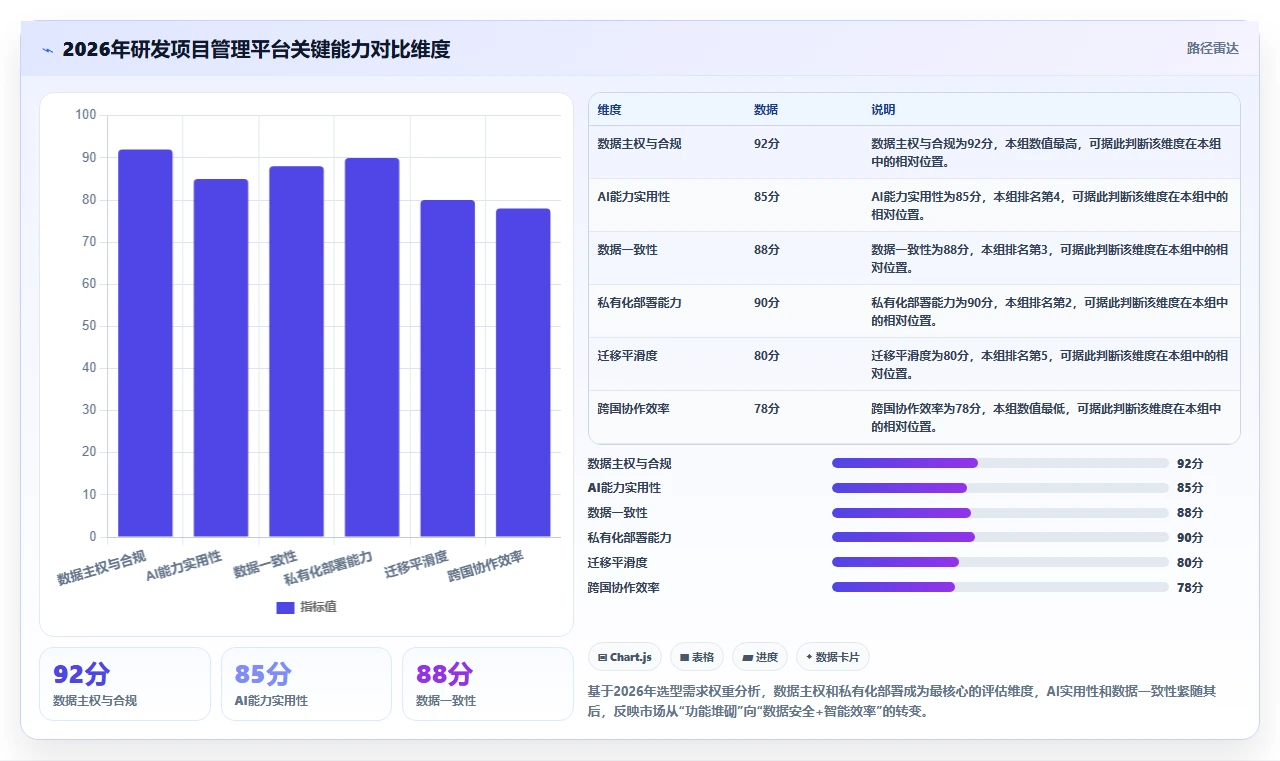Click the description mentioning 本组数值最低
Screen dimensions: 1280x761
tap(1047, 418)
